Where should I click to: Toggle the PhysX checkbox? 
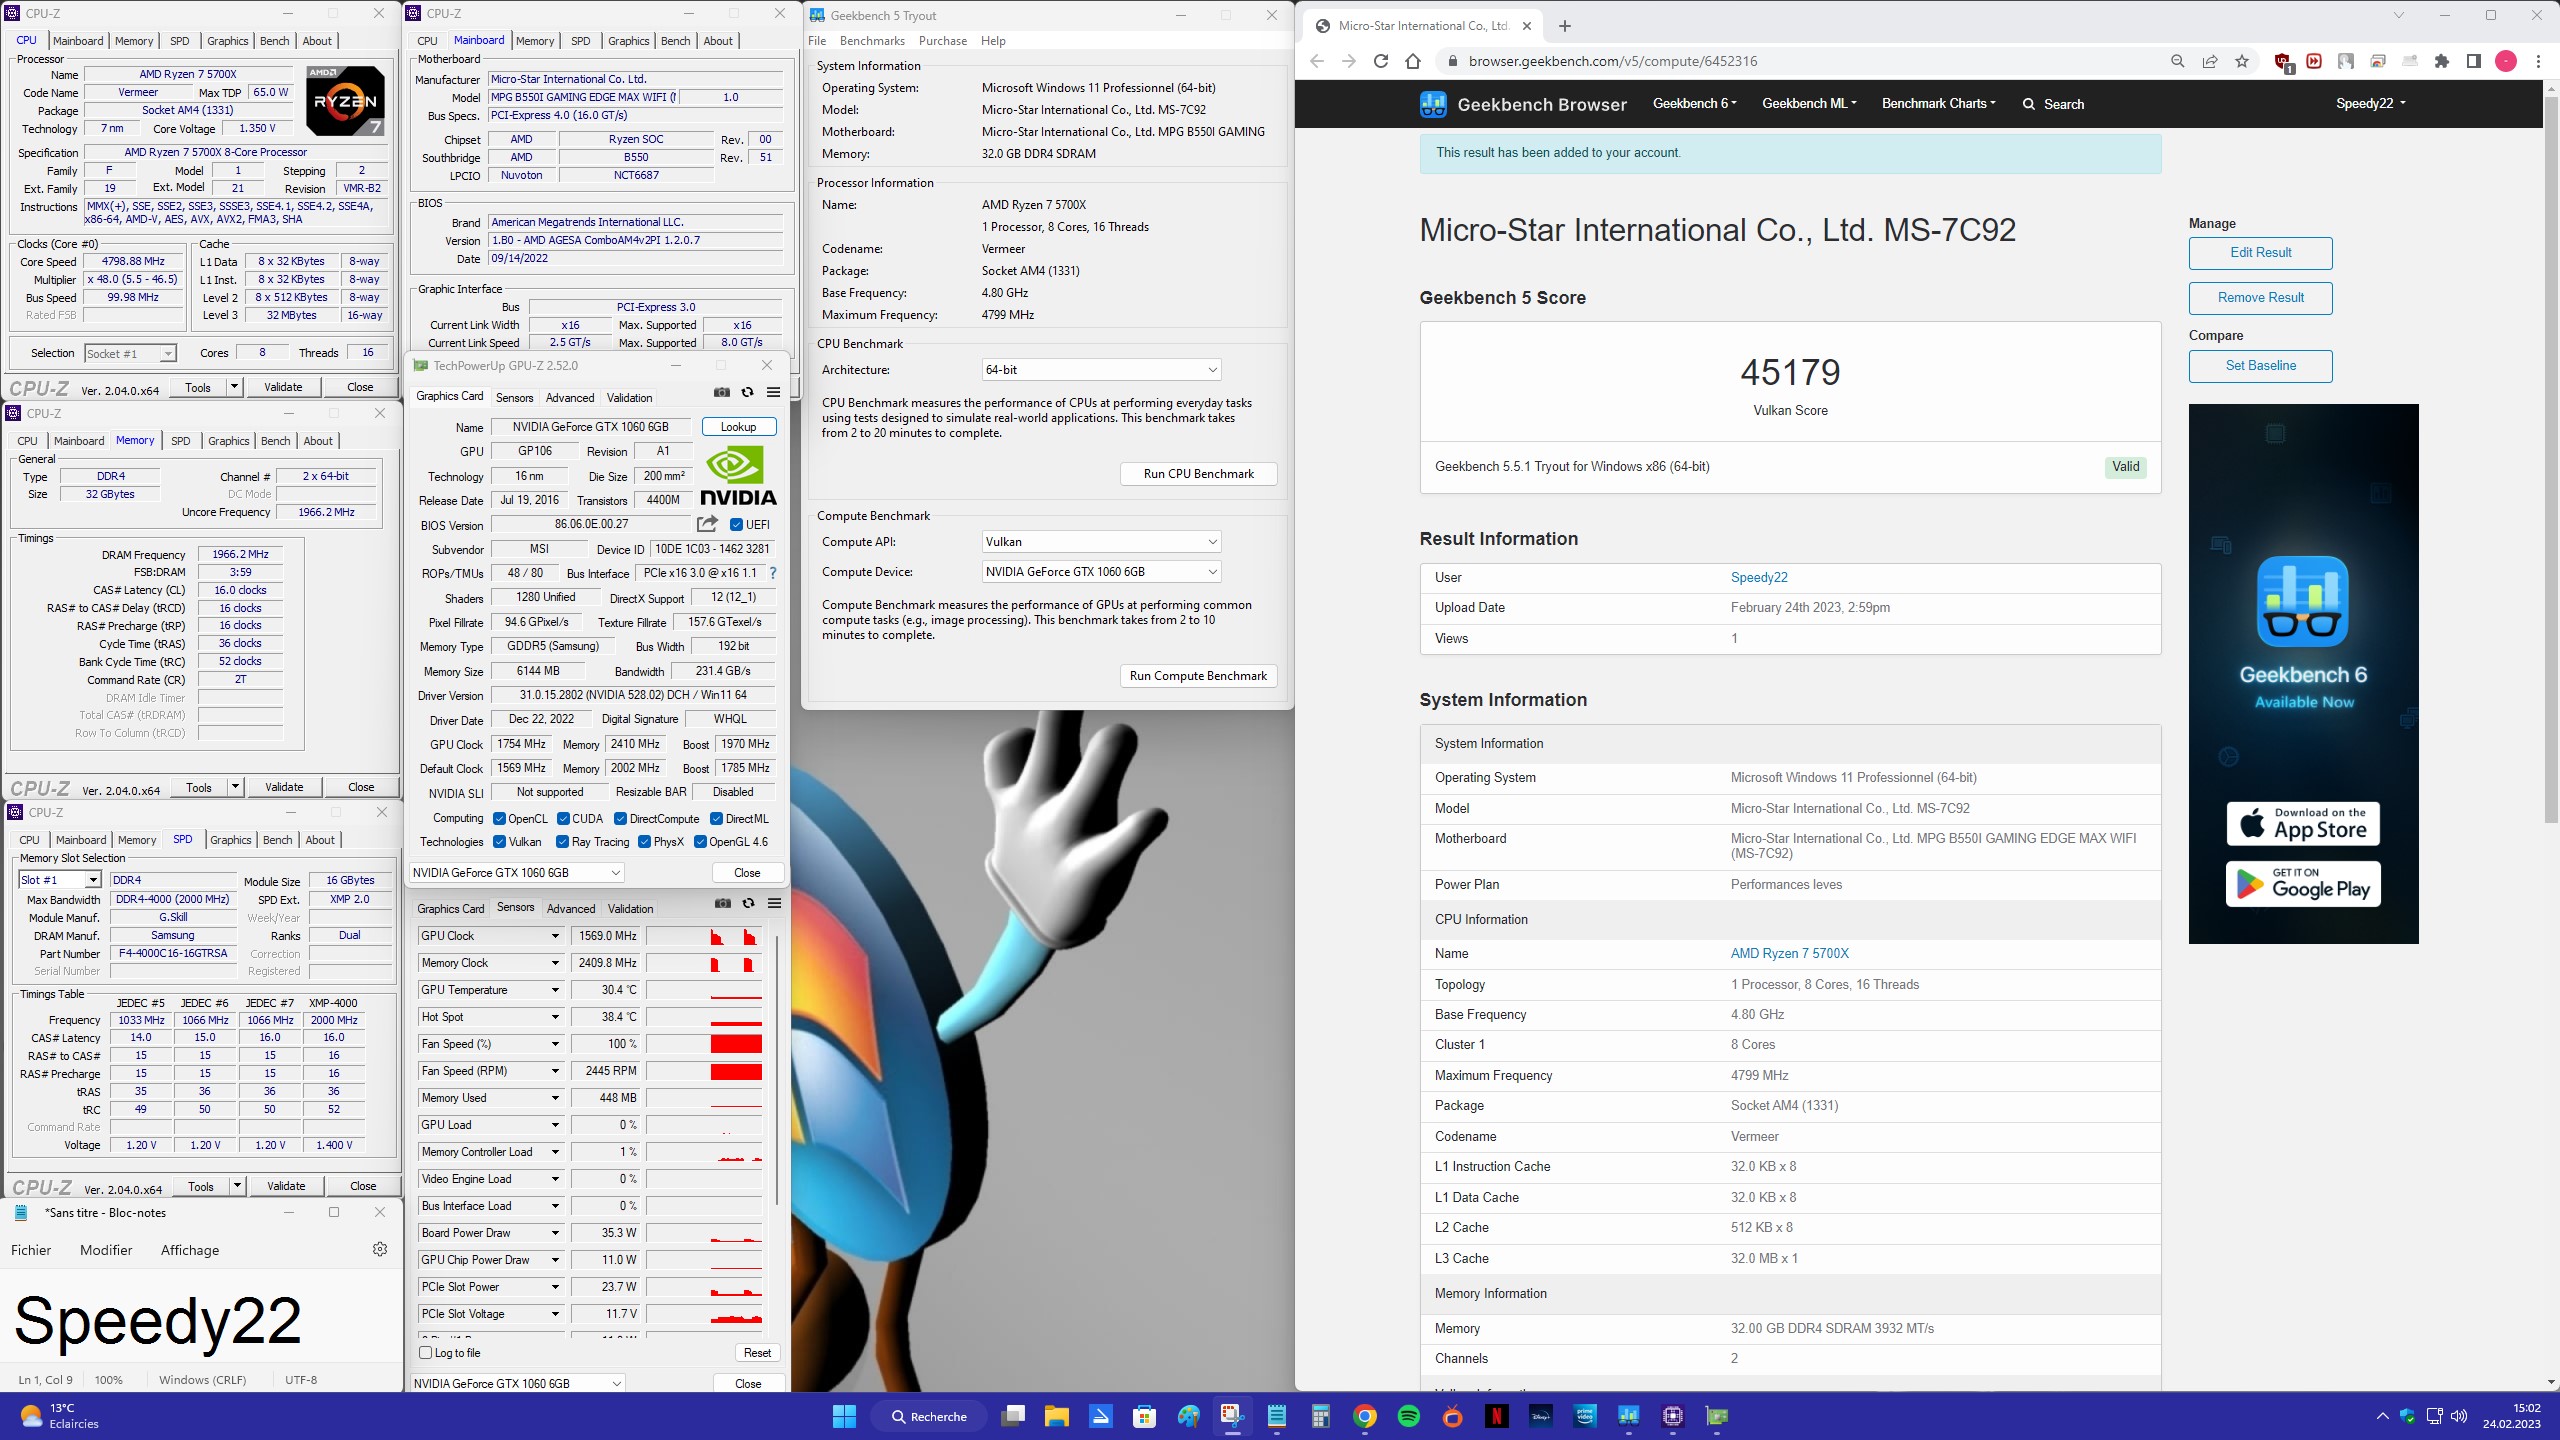[645, 841]
